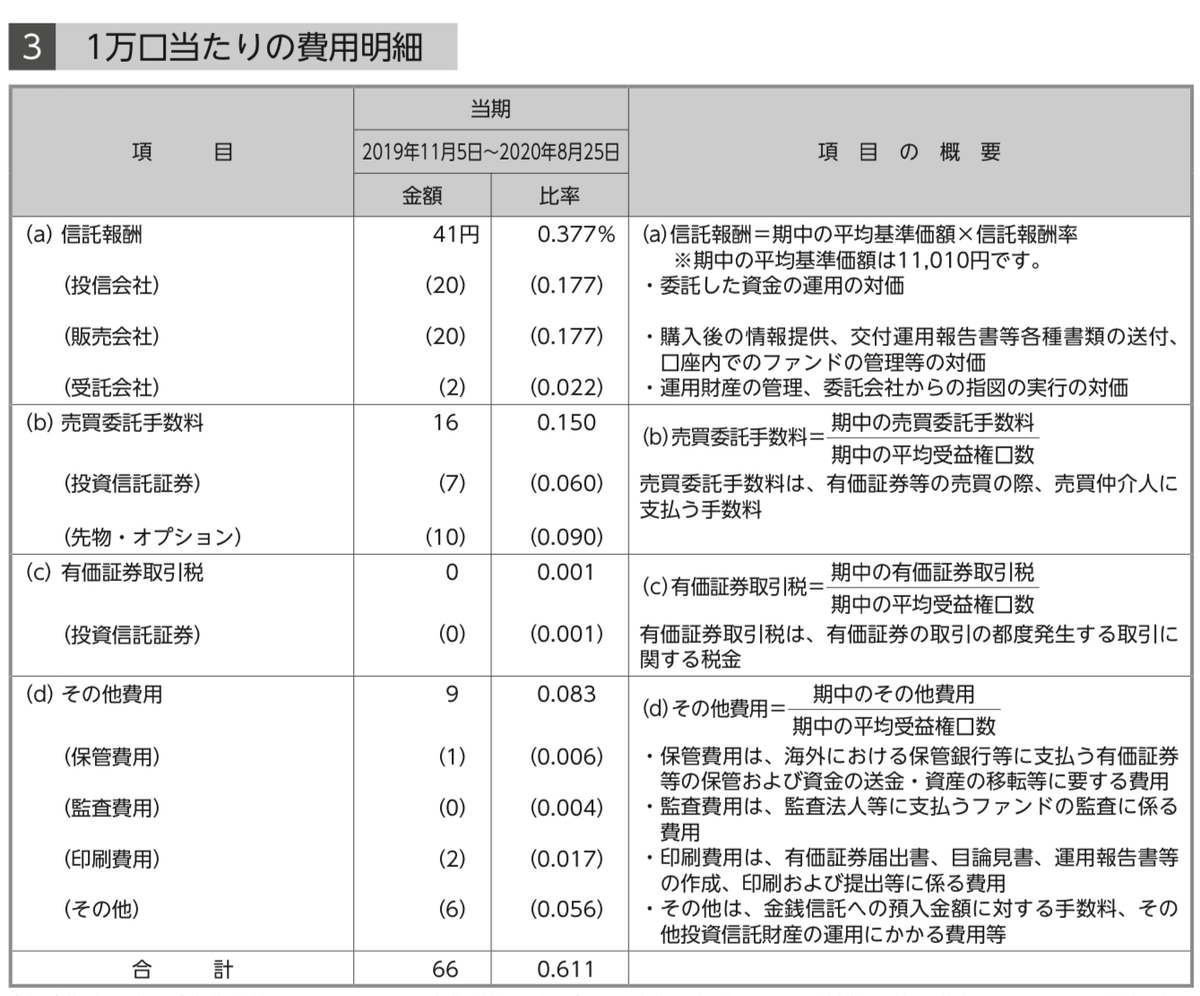Click the formula denominator '期中の平均受益権口数' under (b)
Image resolution: width=1200 pixels, height=996 pixels.
pyautogui.click(x=932, y=455)
